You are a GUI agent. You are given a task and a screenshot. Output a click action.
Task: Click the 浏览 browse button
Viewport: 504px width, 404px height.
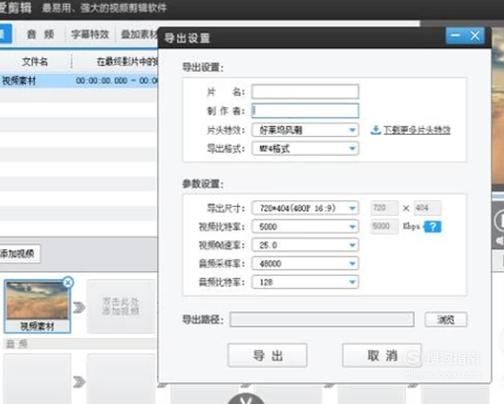pos(446,320)
